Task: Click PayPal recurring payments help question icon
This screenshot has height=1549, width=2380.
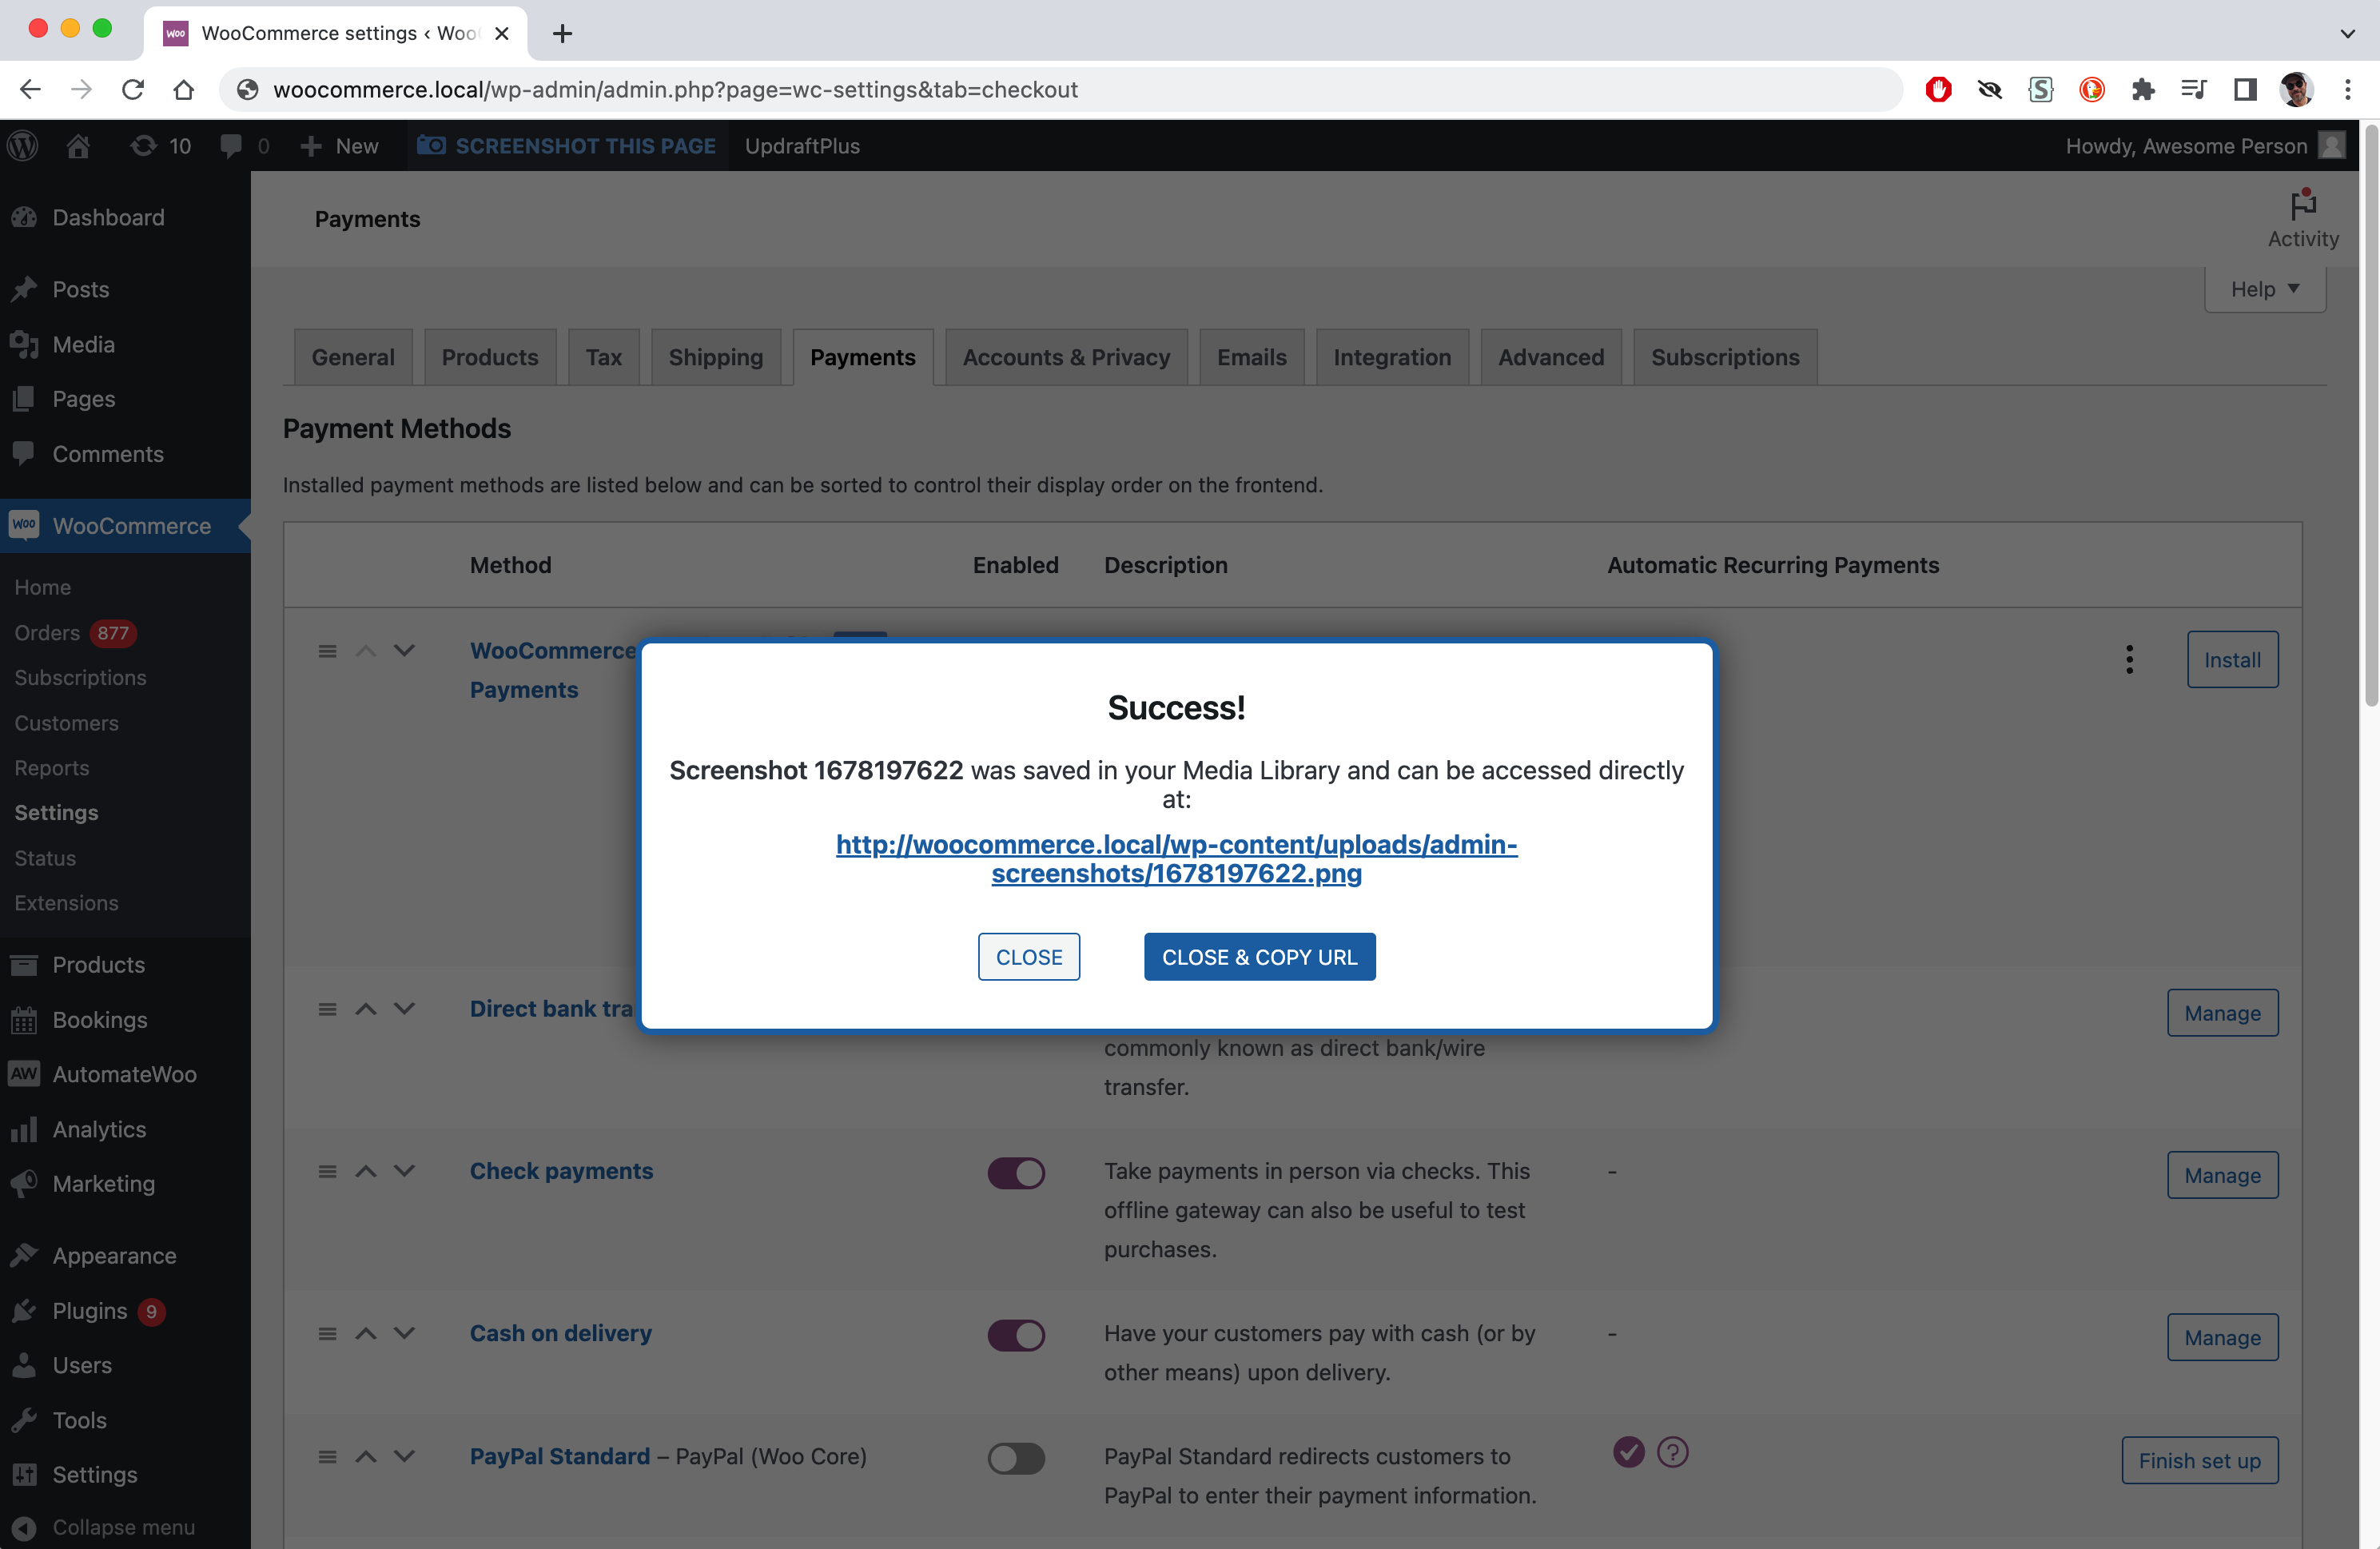Action: coord(1673,1451)
